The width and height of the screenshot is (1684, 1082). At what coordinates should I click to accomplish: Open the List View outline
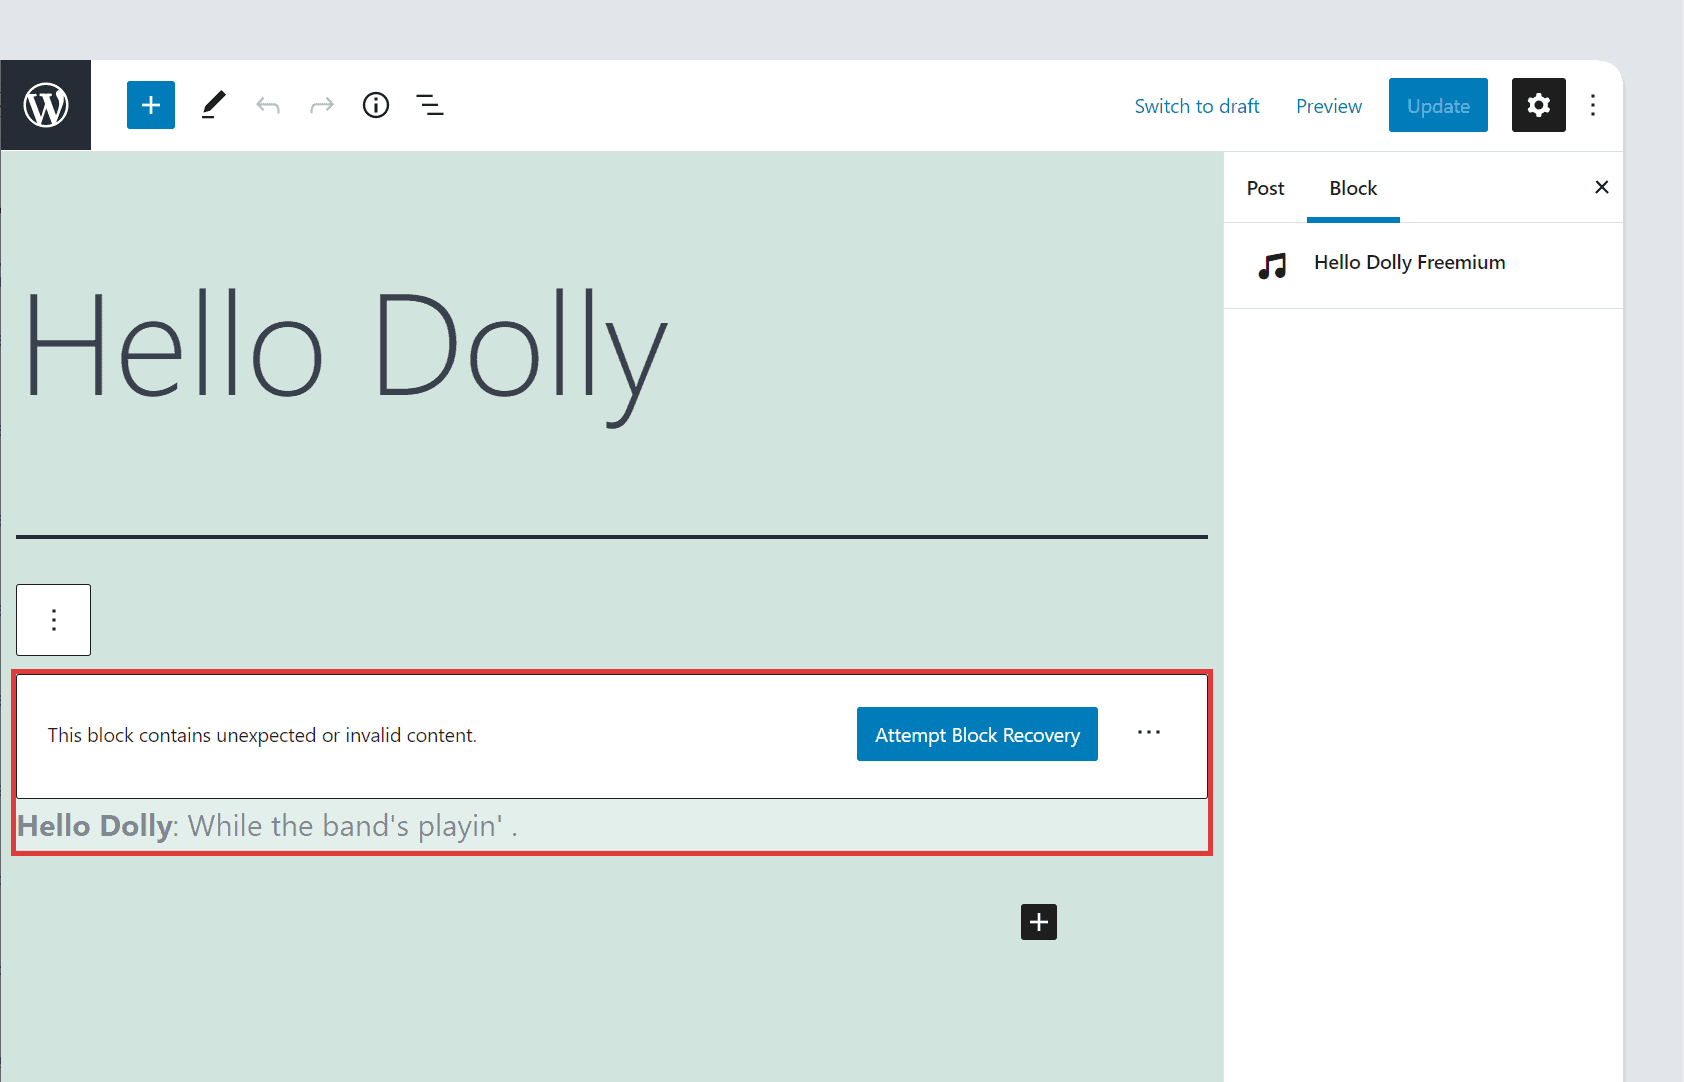[x=430, y=105]
